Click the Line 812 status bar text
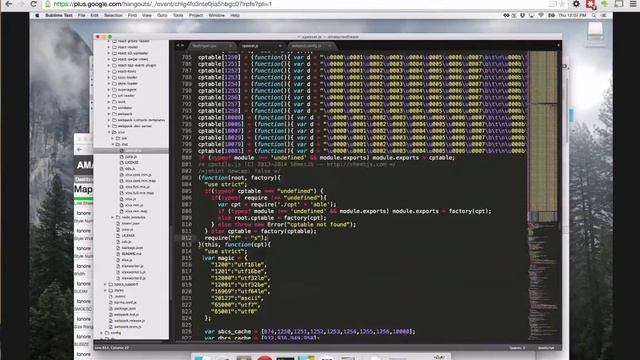Viewport: 640px width, 360px height. (x=111, y=348)
